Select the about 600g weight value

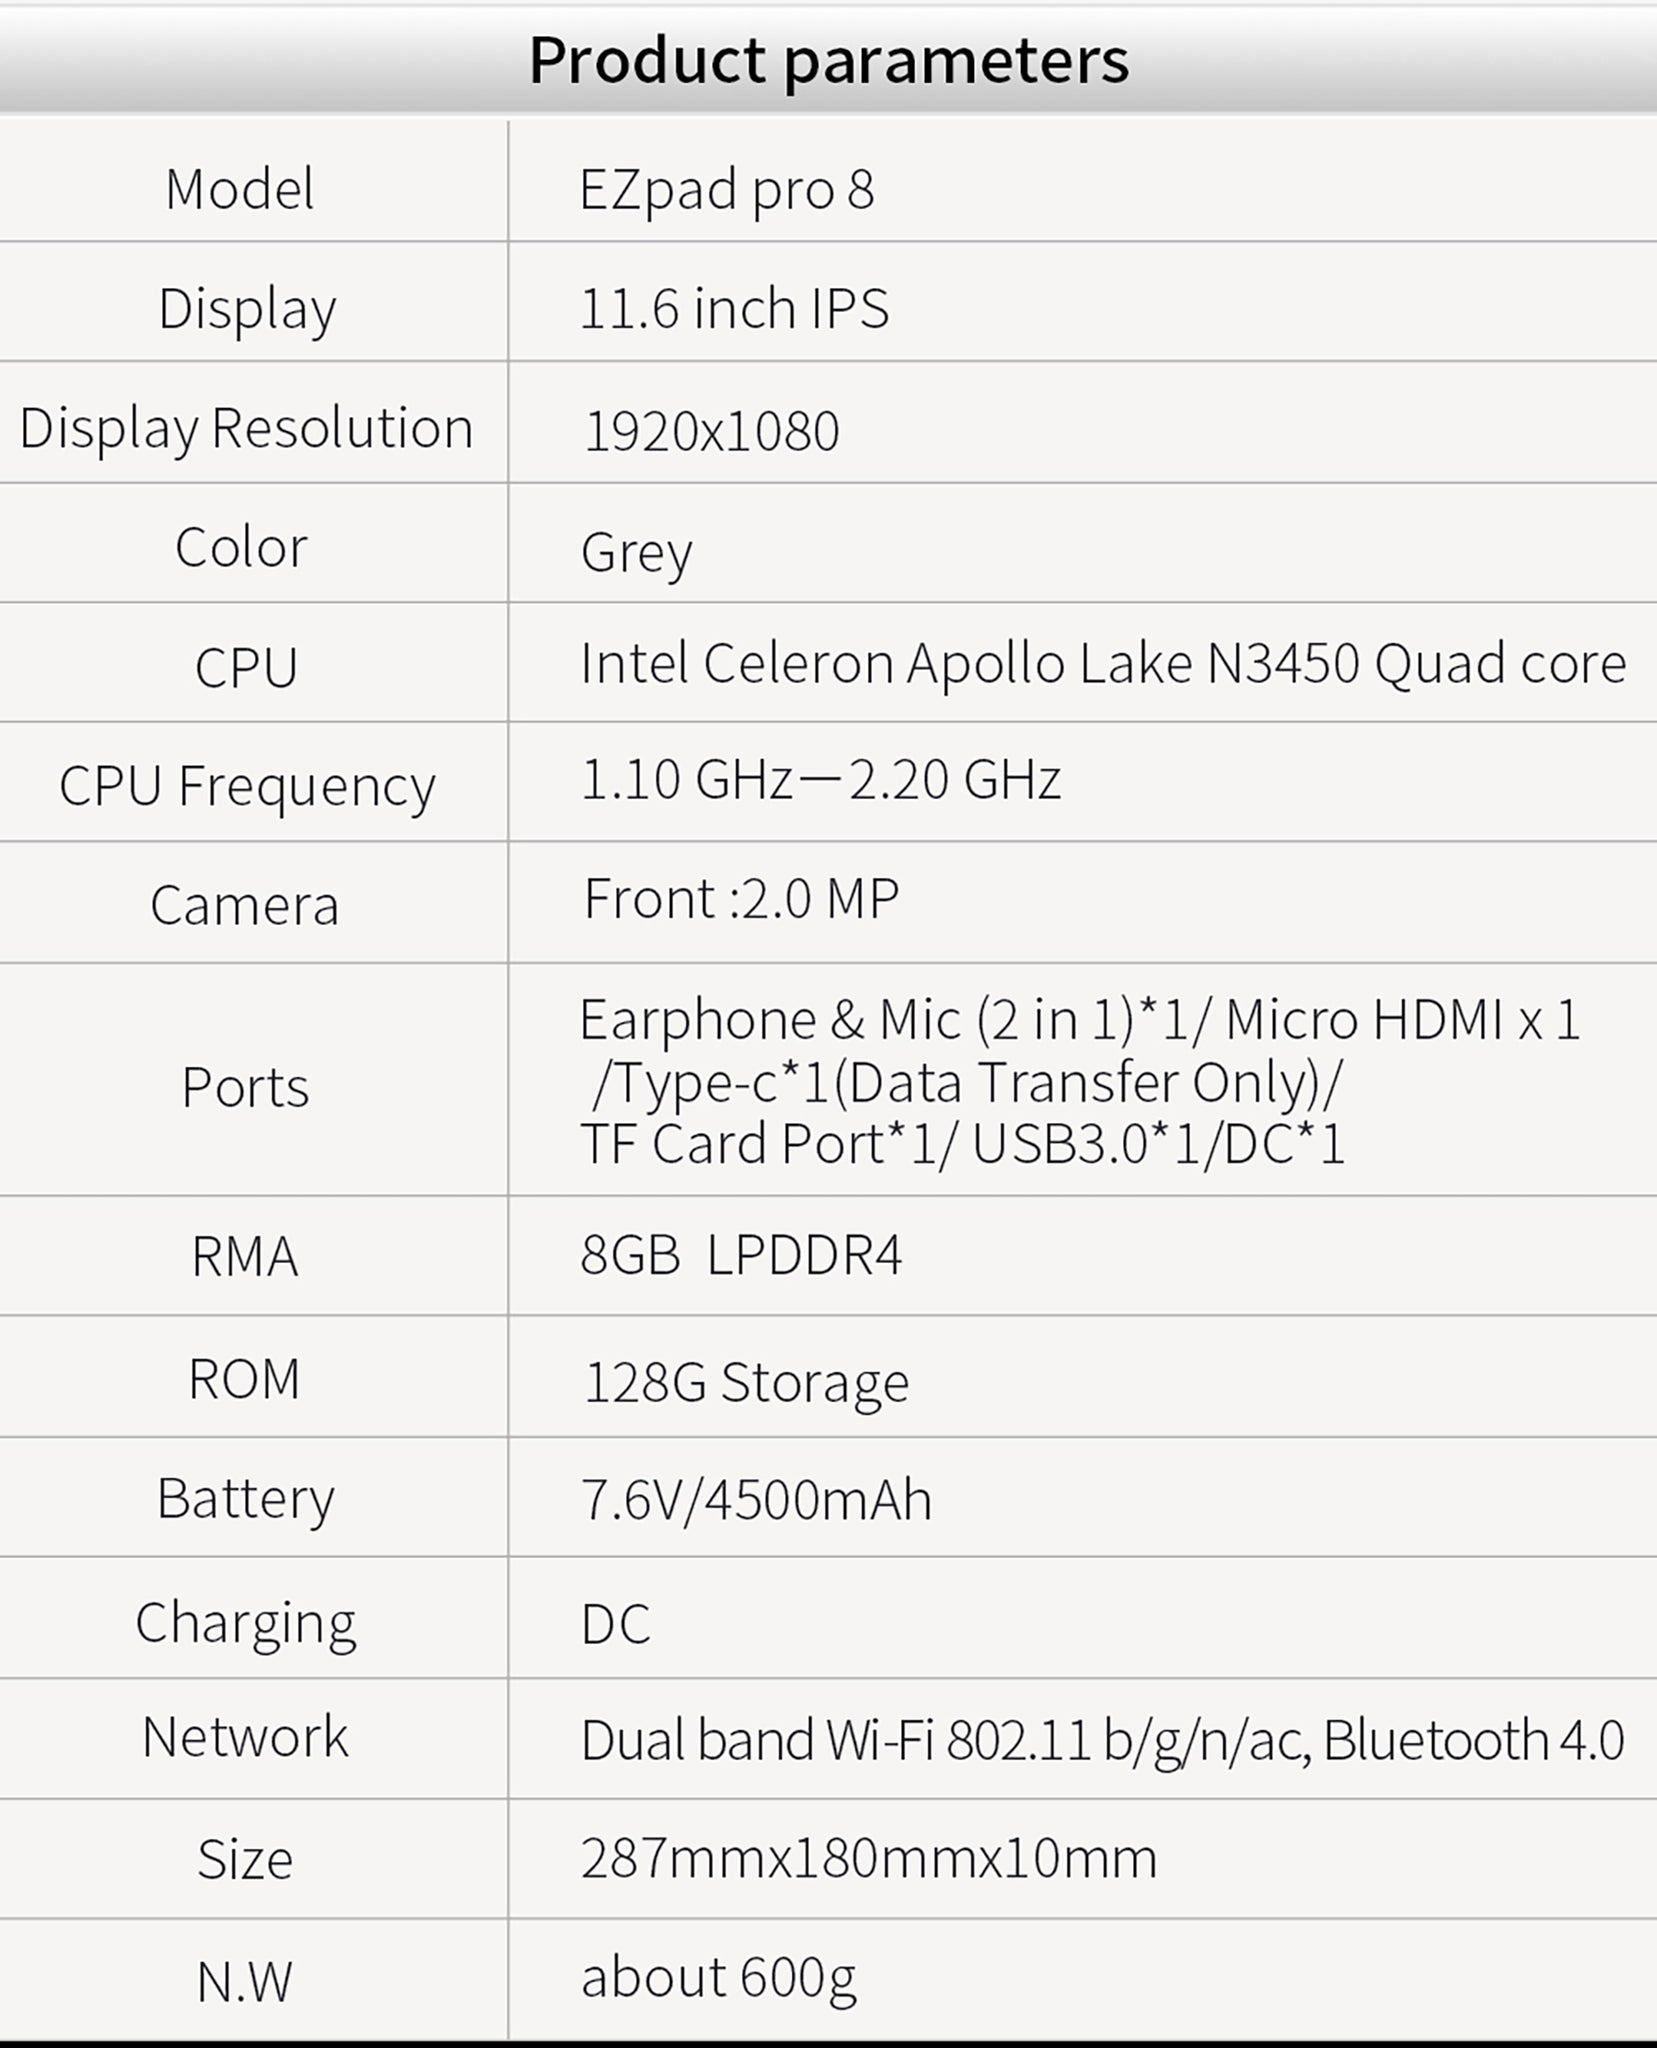pyautogui.click(x=718, y=1977)
